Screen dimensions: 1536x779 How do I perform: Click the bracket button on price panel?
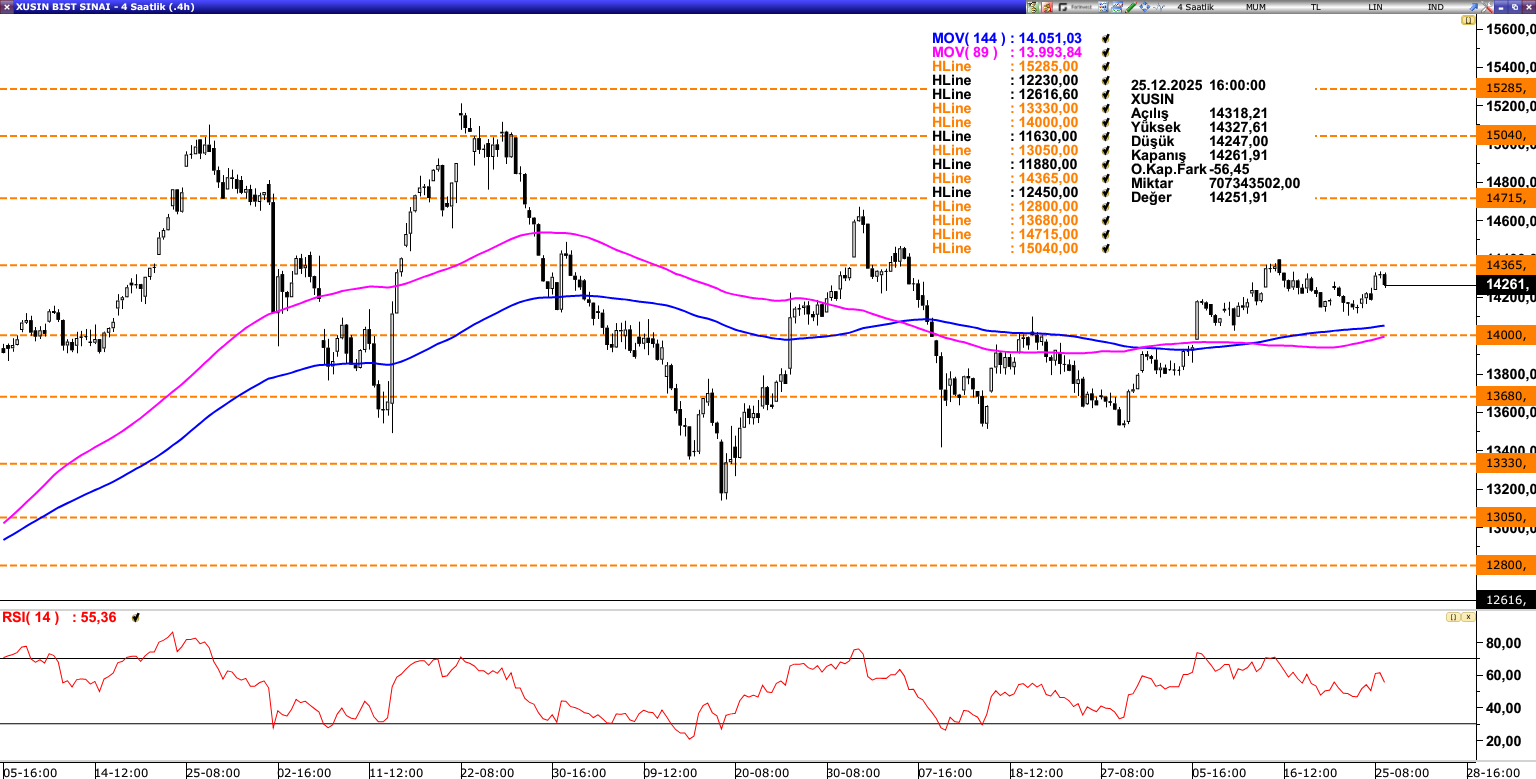click(x=1468, y=20)
